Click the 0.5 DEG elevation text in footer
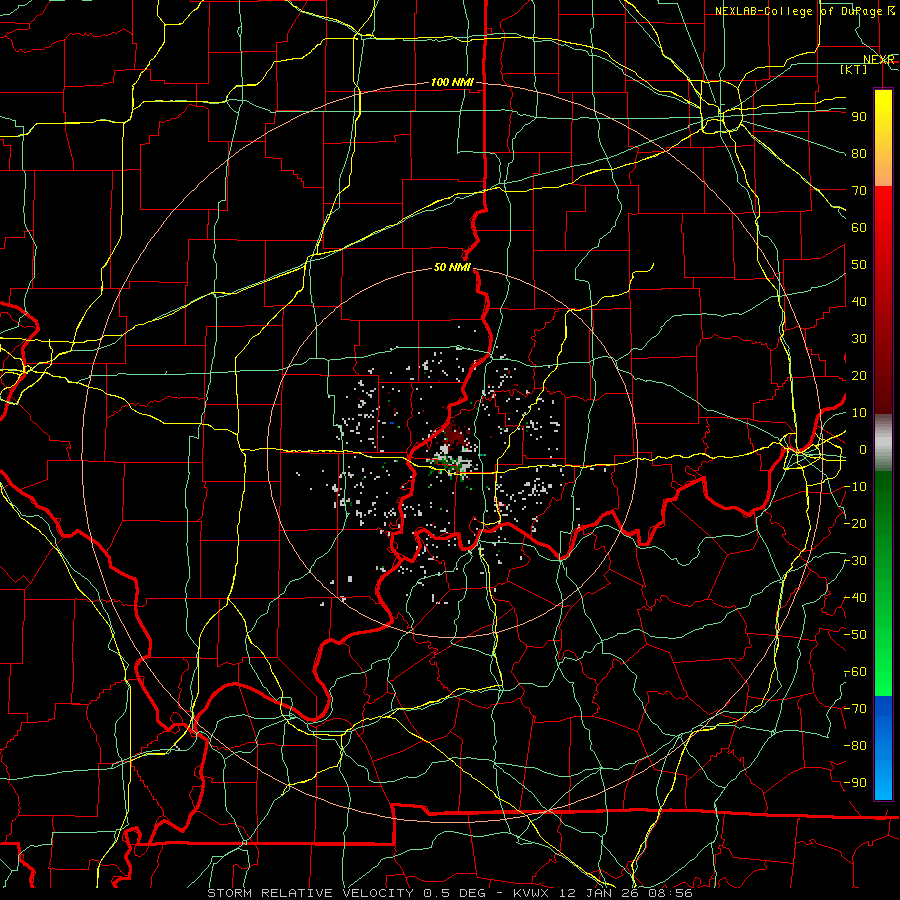Viewport: 900px width, 900px height. coord(454,893)
